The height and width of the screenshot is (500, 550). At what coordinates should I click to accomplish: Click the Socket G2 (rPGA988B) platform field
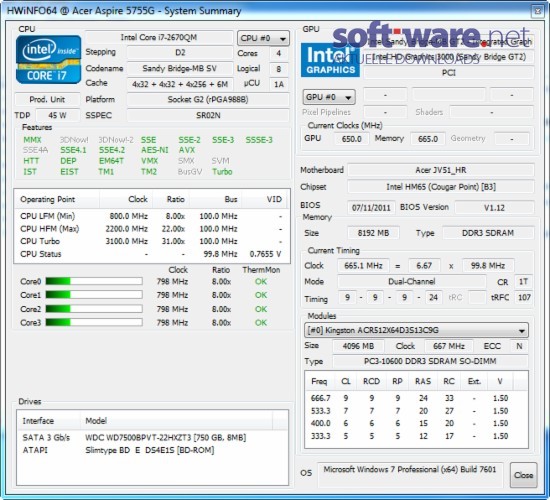coord(208,100)
